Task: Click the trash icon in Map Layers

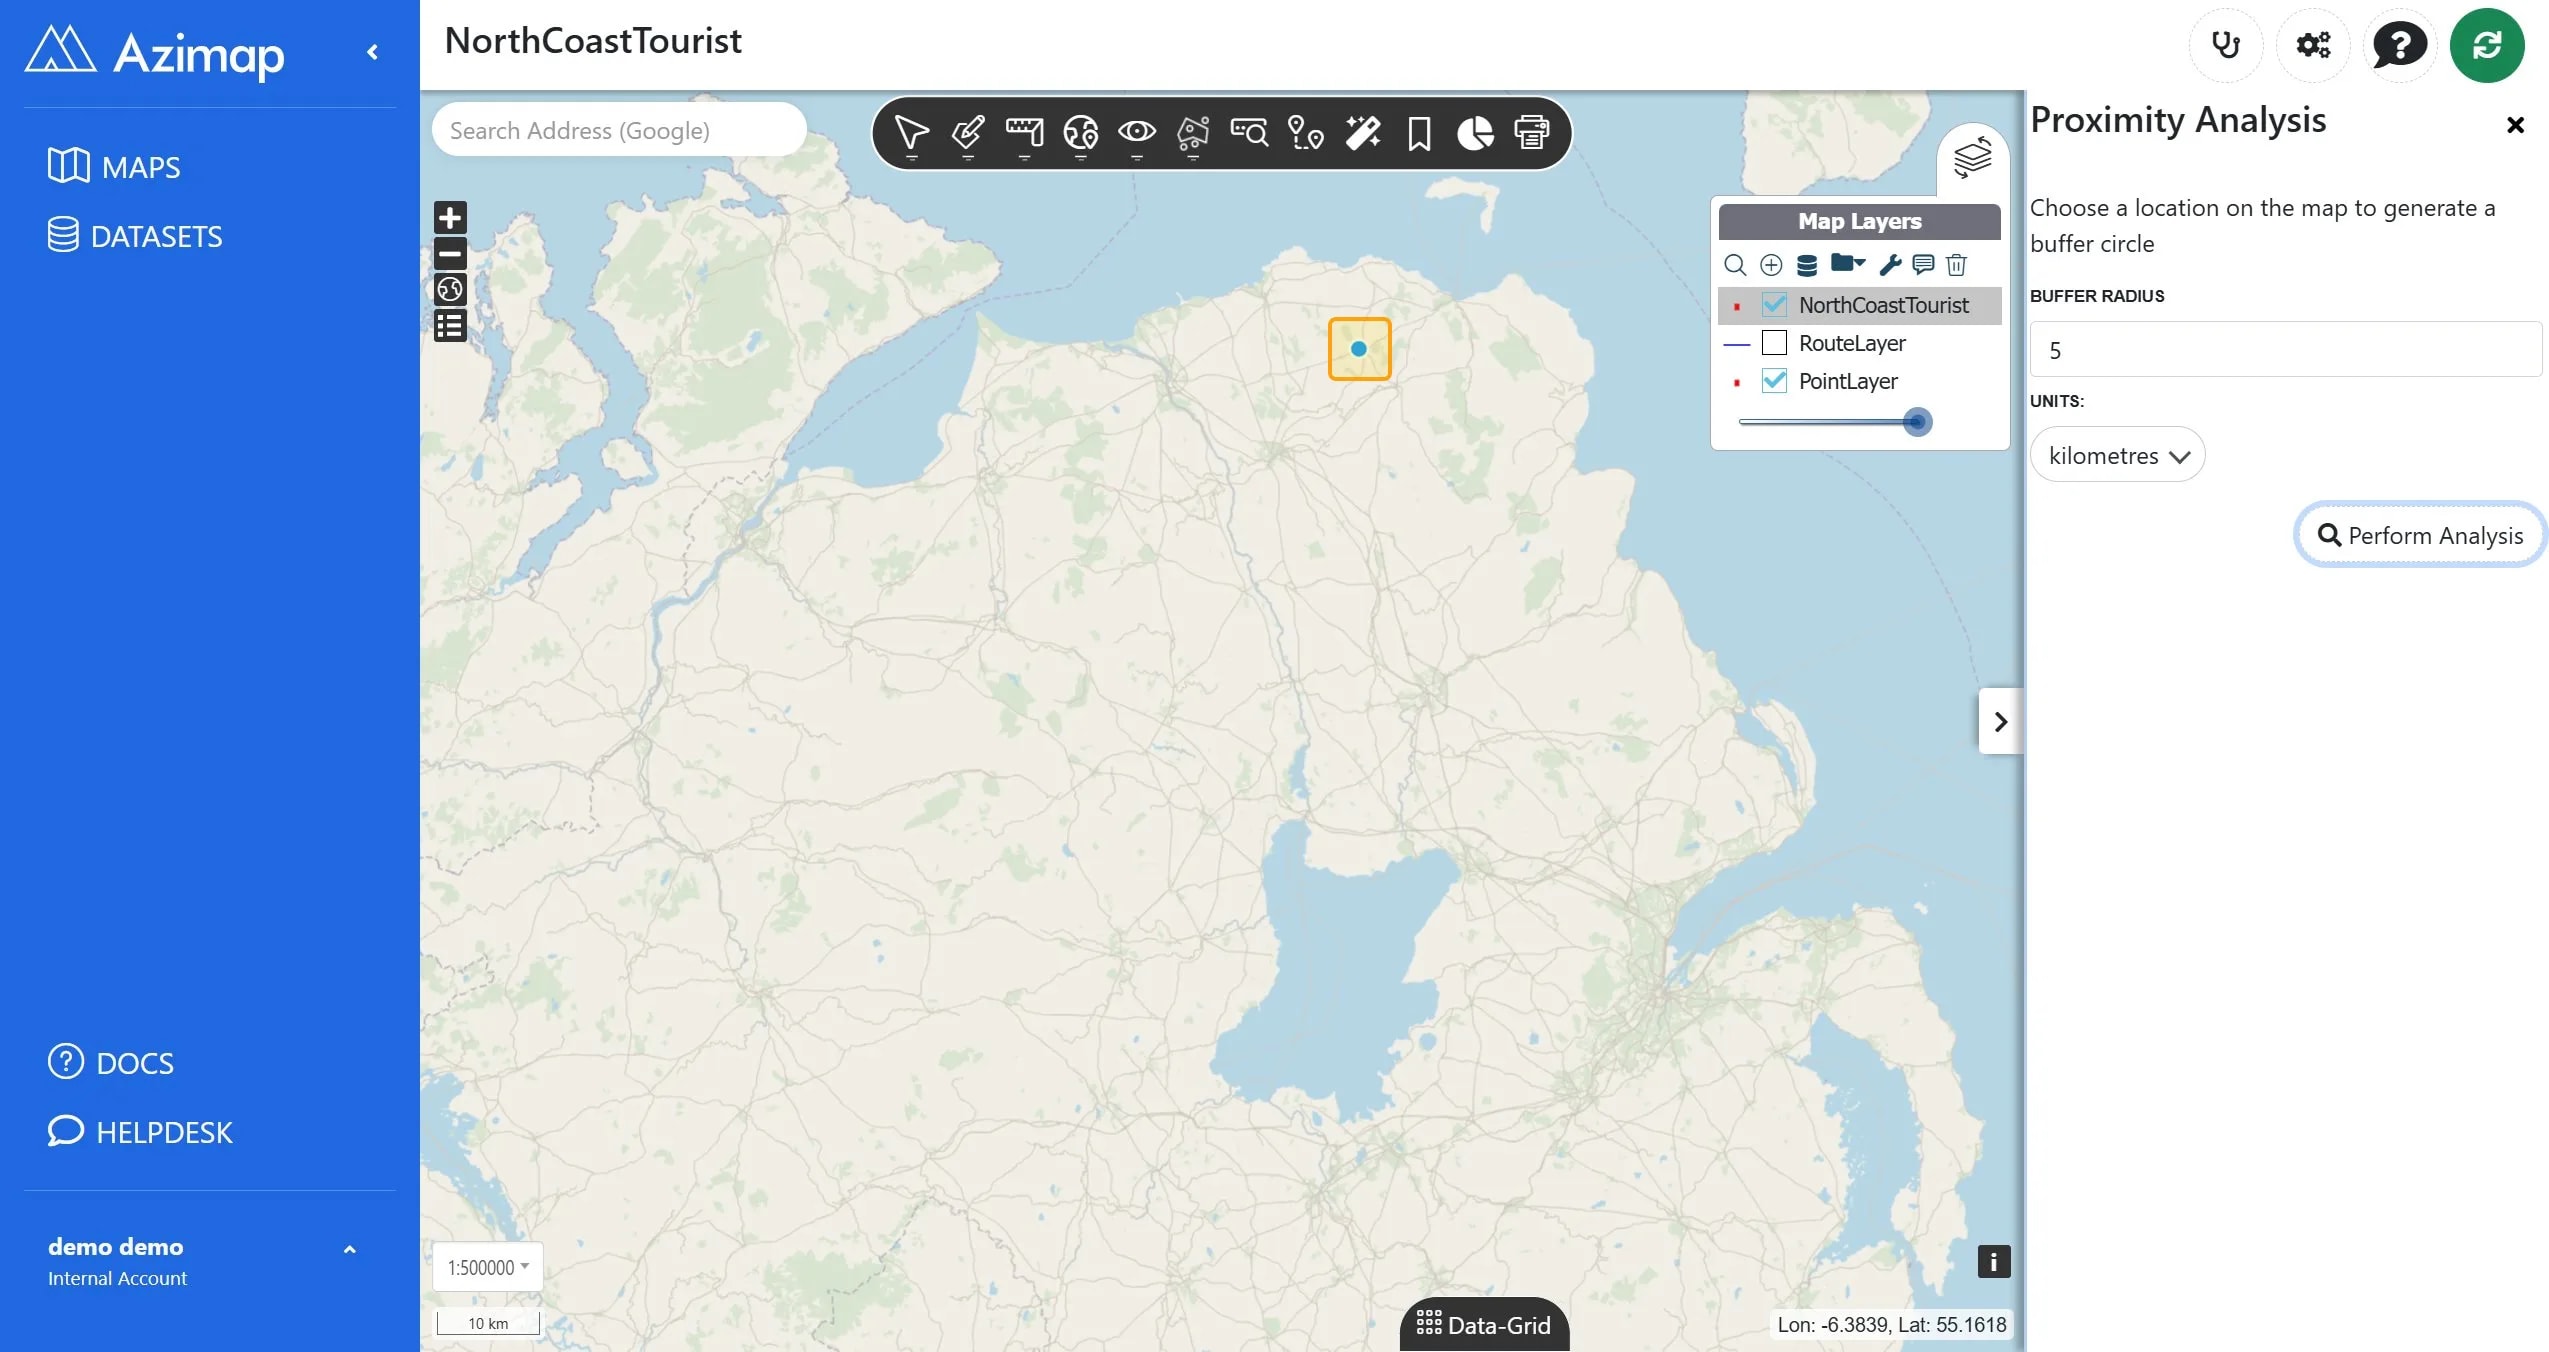Action: (1956, 264)
